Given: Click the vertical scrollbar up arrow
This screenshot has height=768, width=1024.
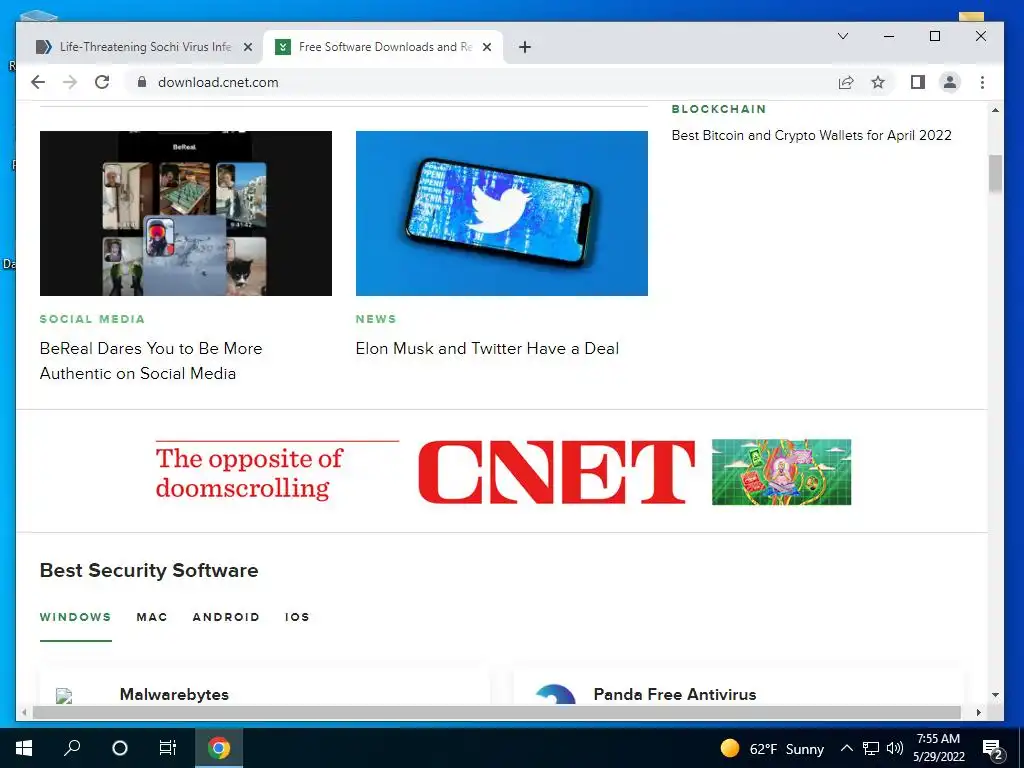Looking at the screenshot, I should click(995, 110).
